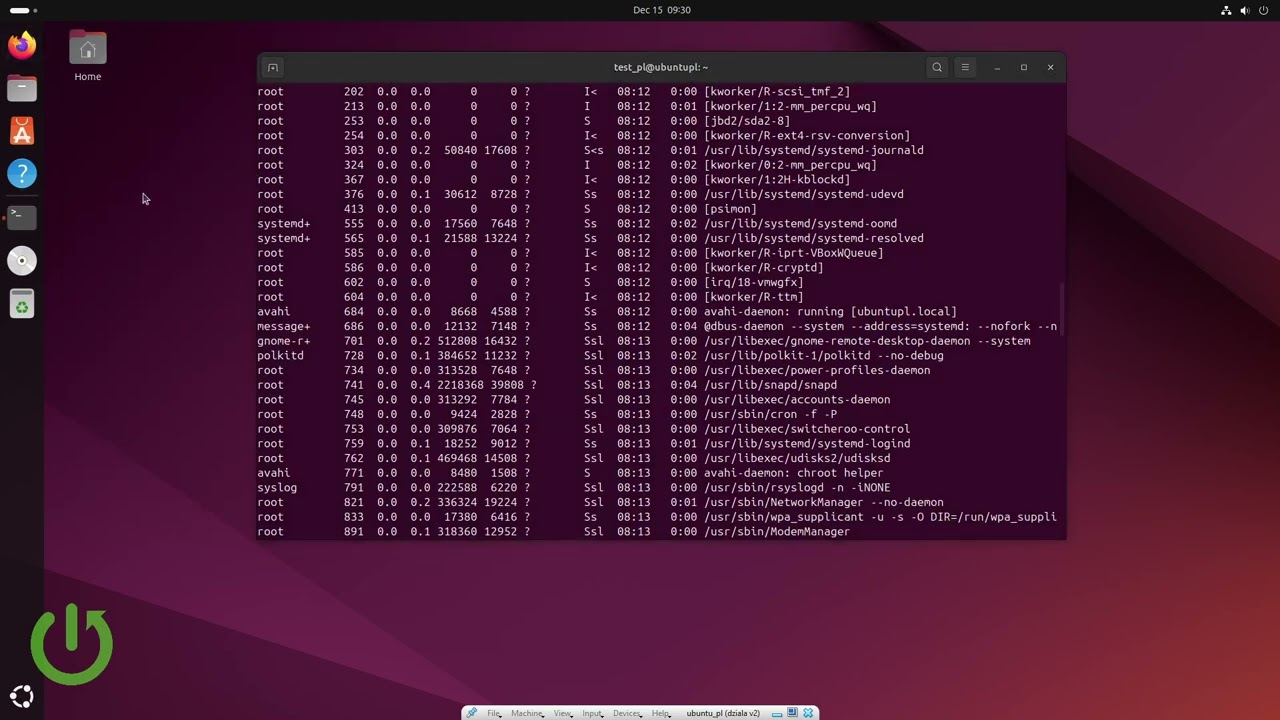
Task: Click the switcheroo-control process text
Action: (807, 429)
